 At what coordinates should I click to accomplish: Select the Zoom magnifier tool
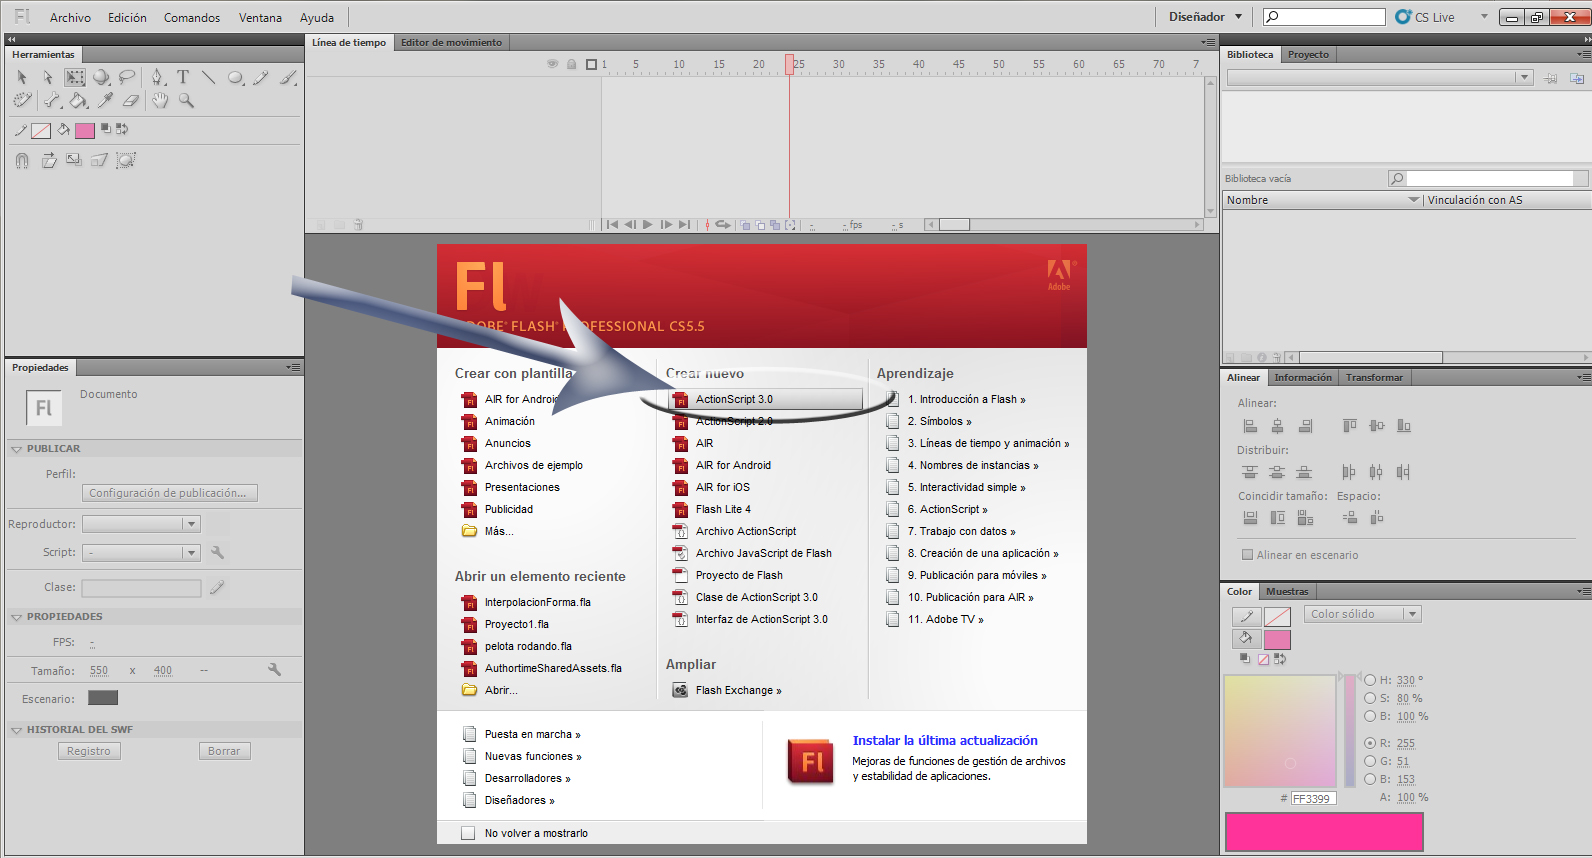(186, 100)
